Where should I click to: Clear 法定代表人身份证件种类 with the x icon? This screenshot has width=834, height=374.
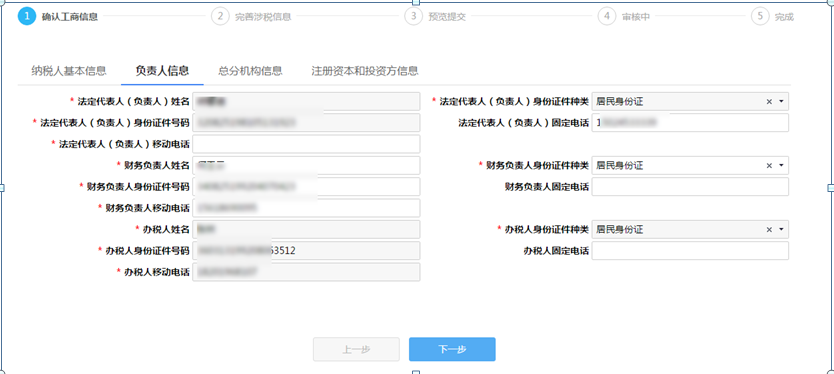coord(769,102)
